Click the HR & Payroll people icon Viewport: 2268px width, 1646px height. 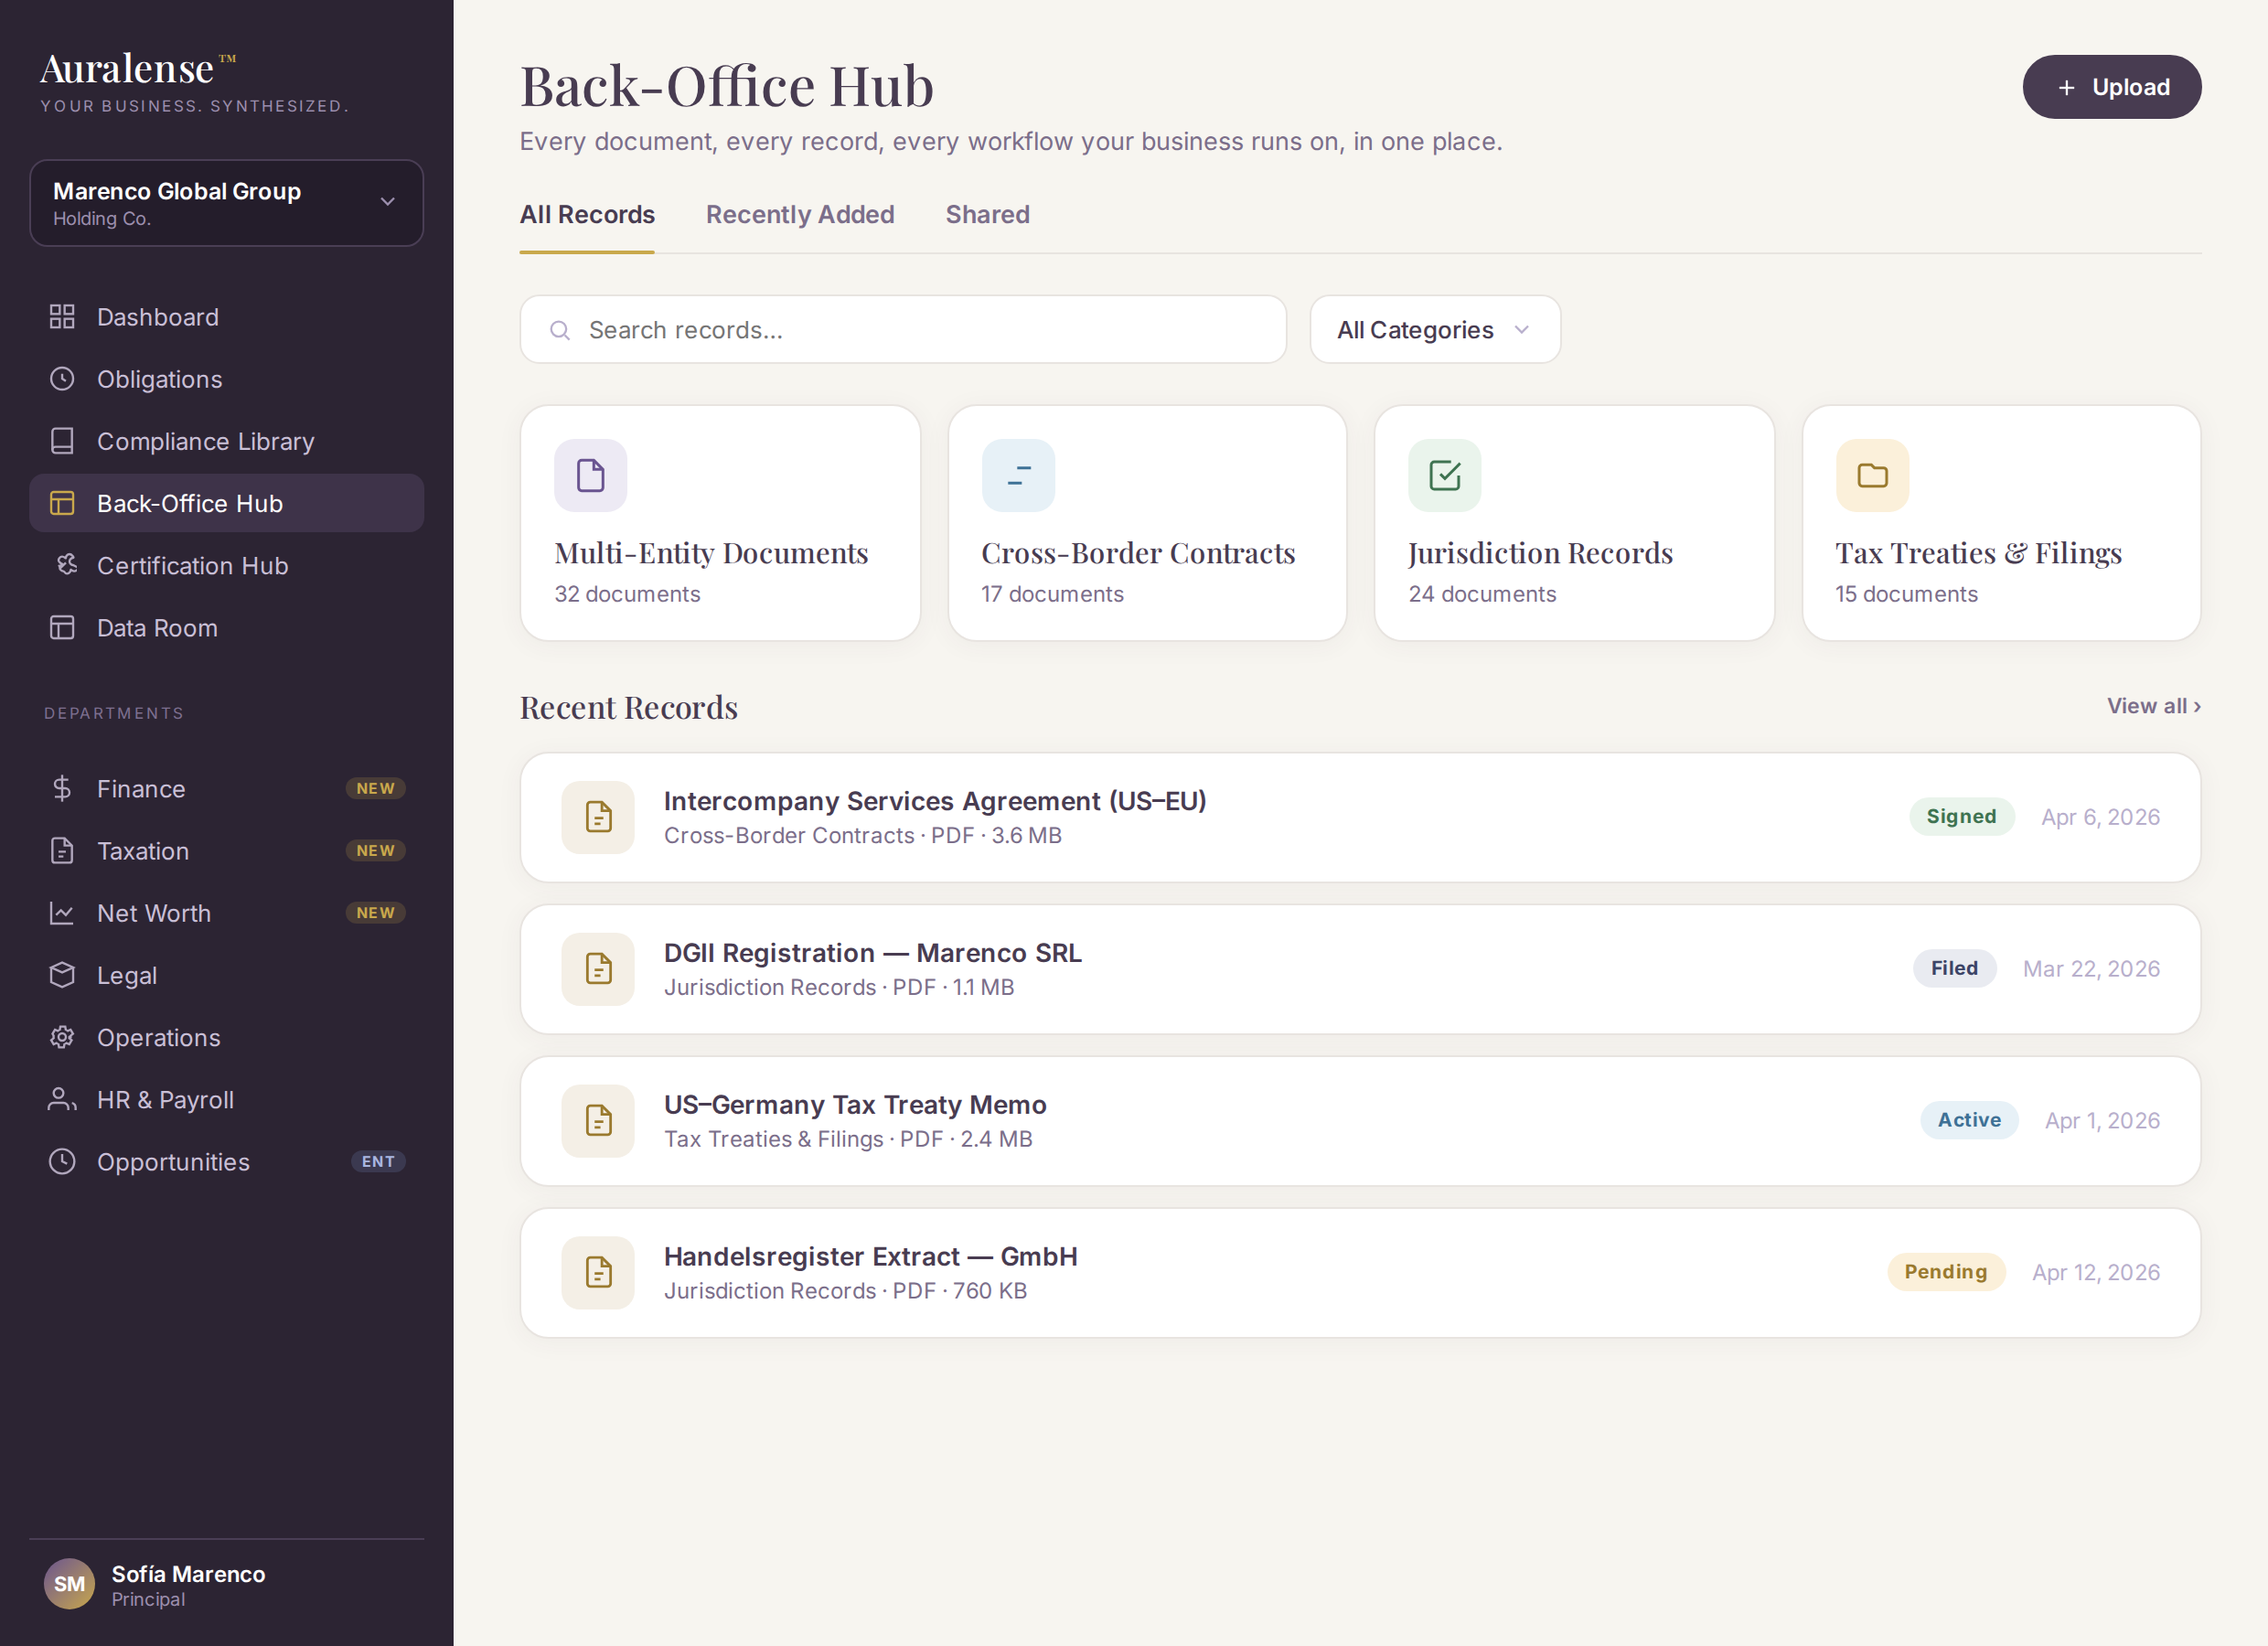coord(62,1099)
